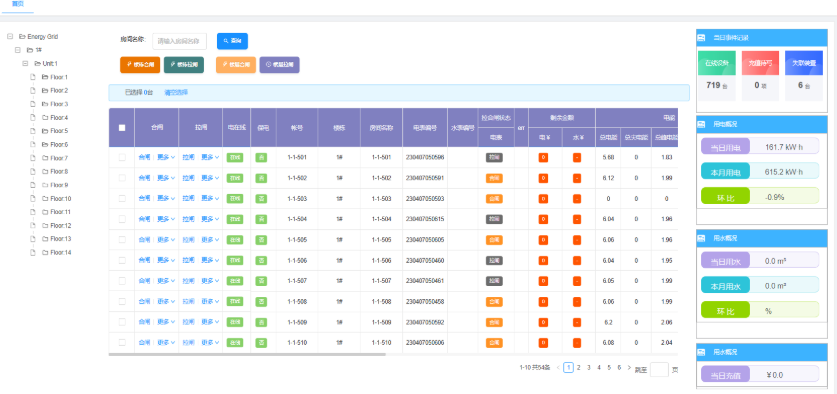Check the checkbox for row 1-1-508
837x394 pixels.
(122, 301)
